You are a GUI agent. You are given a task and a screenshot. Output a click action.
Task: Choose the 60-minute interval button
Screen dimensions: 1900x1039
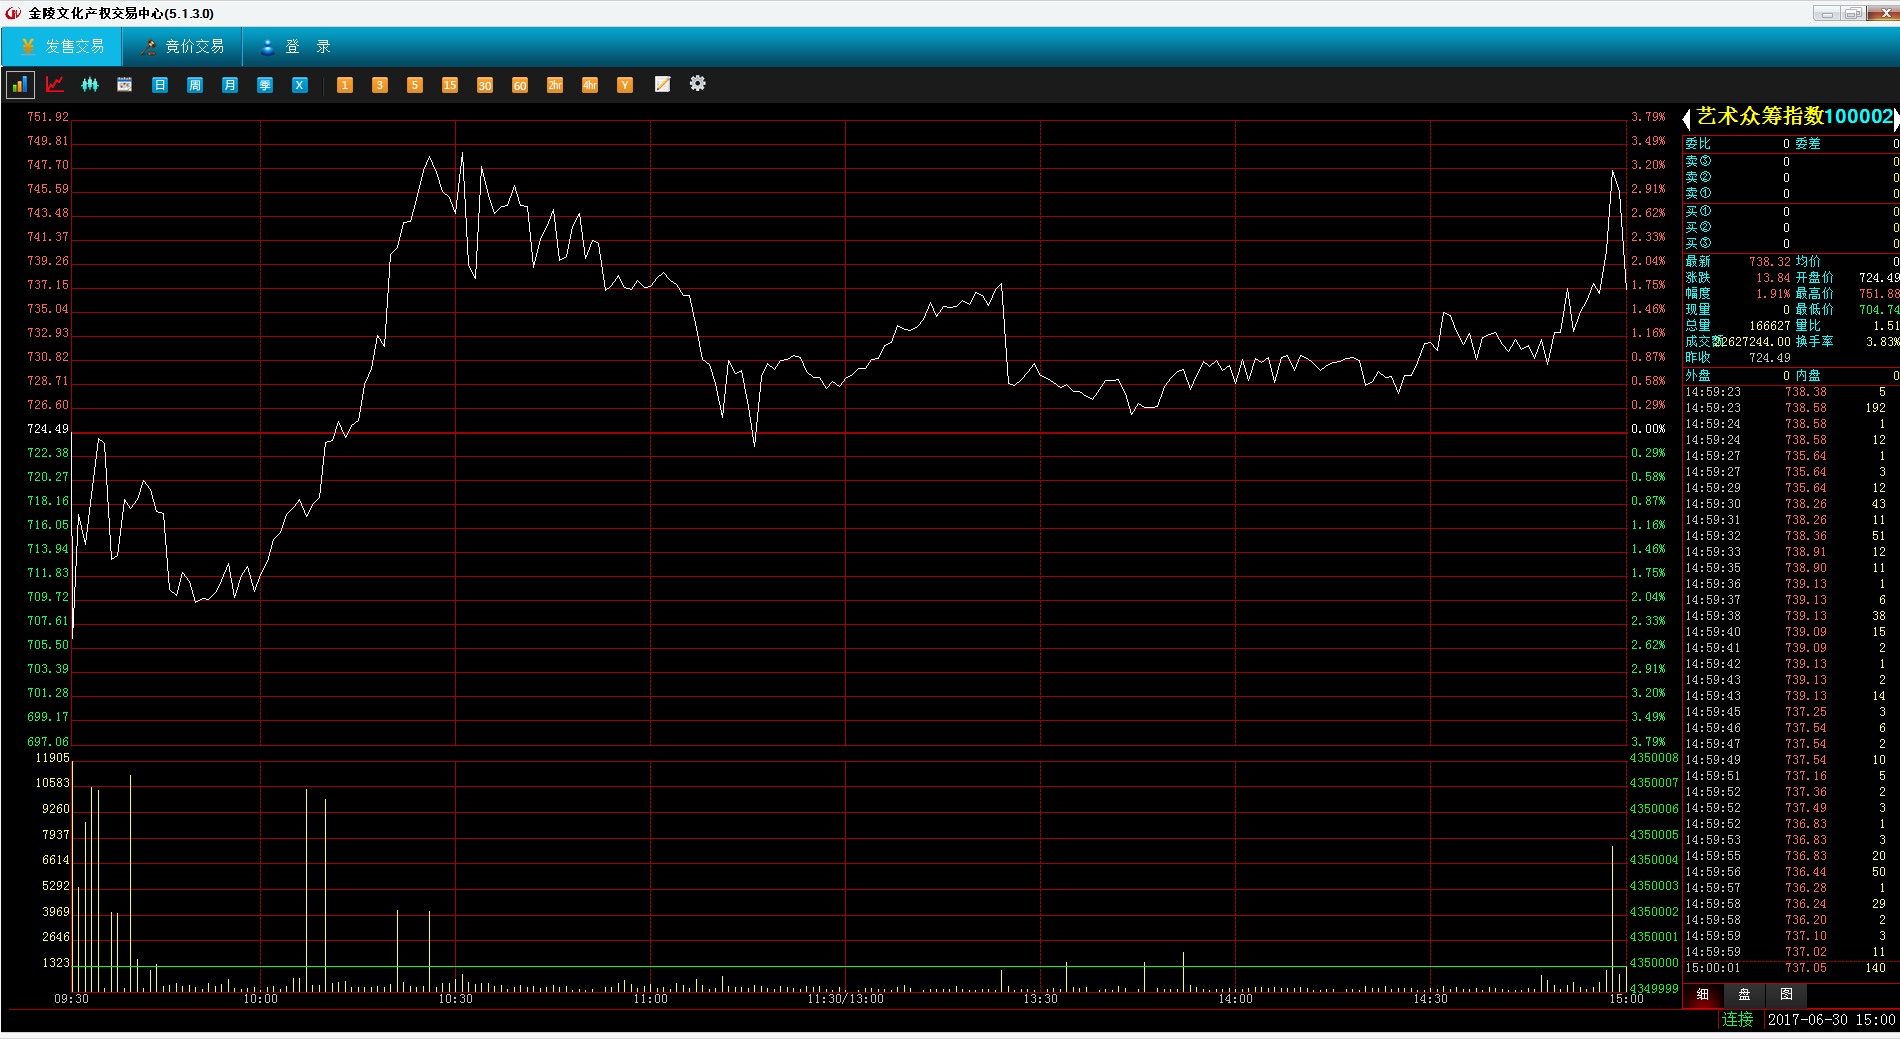[x=520, y=85]
